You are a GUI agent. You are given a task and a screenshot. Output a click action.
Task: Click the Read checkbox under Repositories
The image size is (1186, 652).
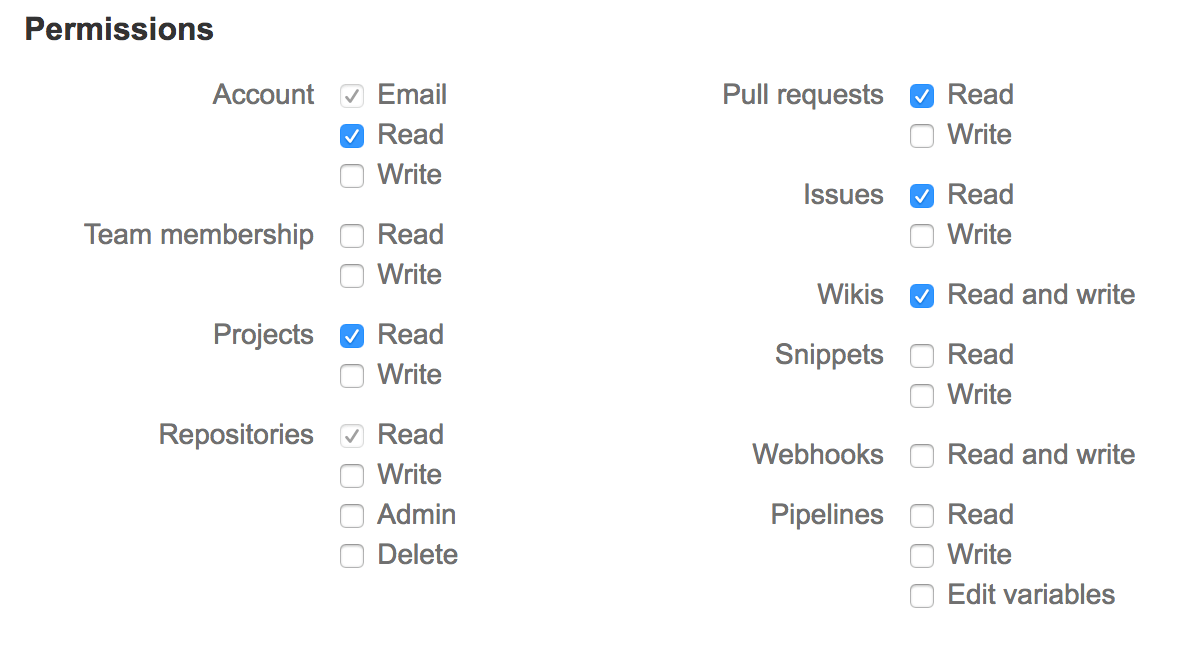point(352,436)
